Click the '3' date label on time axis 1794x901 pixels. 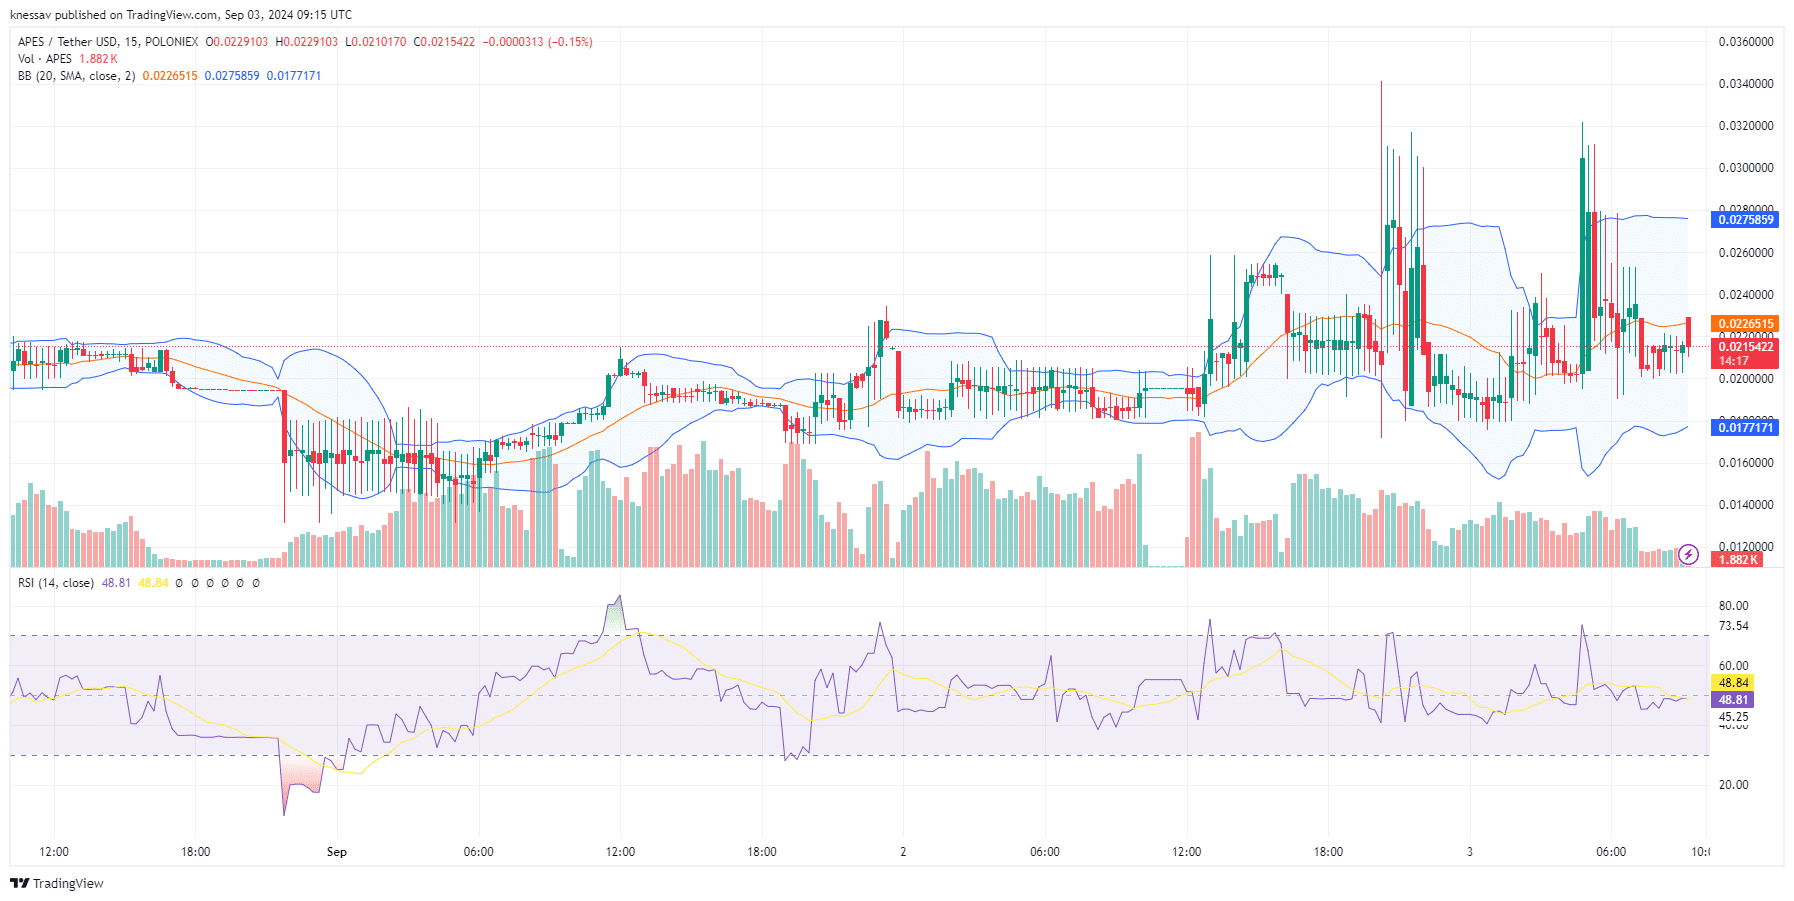[1469, 852]
